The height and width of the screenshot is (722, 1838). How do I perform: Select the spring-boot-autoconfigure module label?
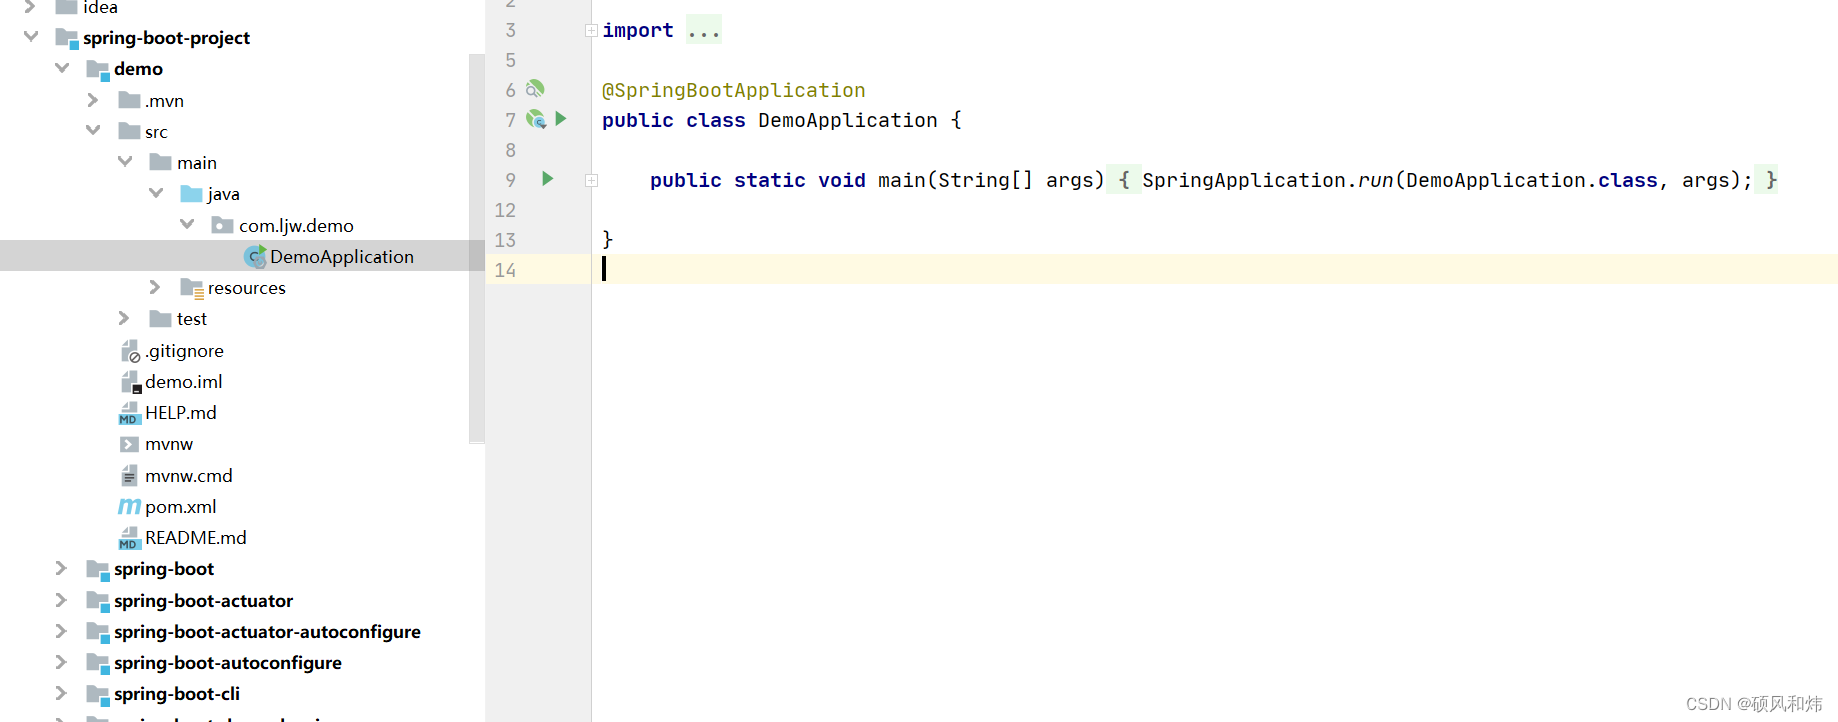(228, 663)
